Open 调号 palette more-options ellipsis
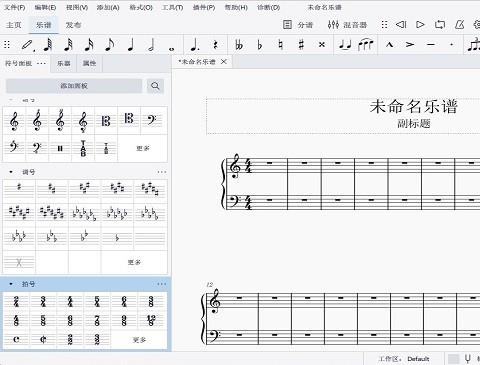Image resolution: width=480 pixels, height=365 pixels. 162,172
